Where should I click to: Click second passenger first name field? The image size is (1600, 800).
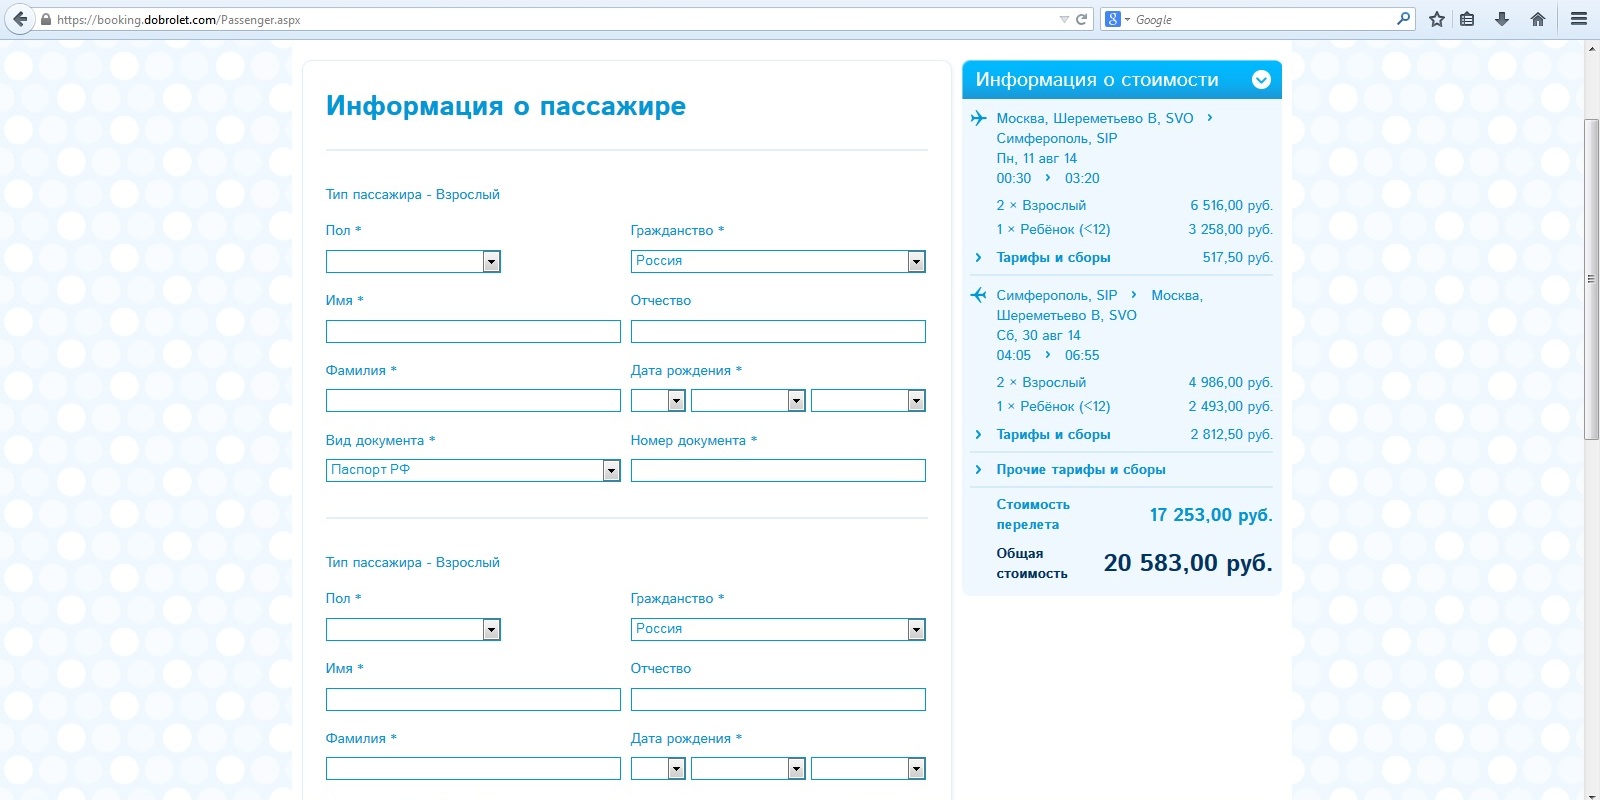tap(473, 699)
